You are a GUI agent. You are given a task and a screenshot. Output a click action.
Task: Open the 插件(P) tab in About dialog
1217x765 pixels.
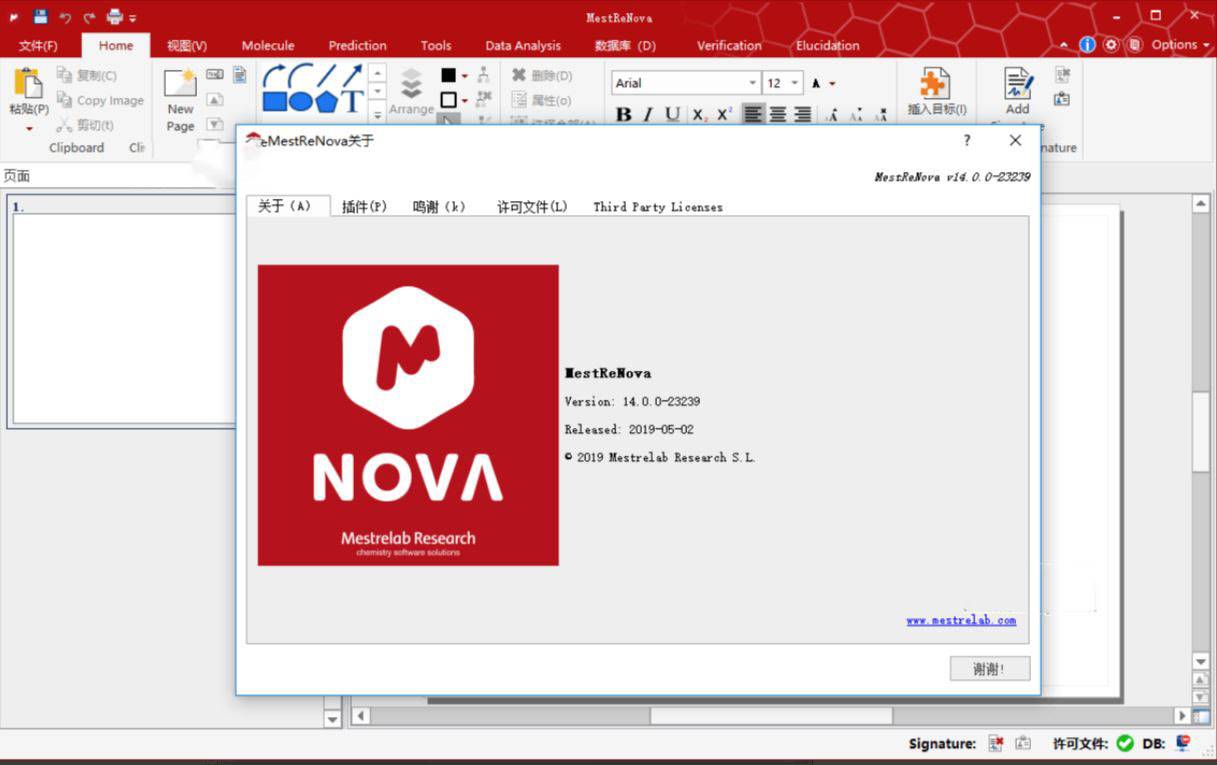coord(364,207)
